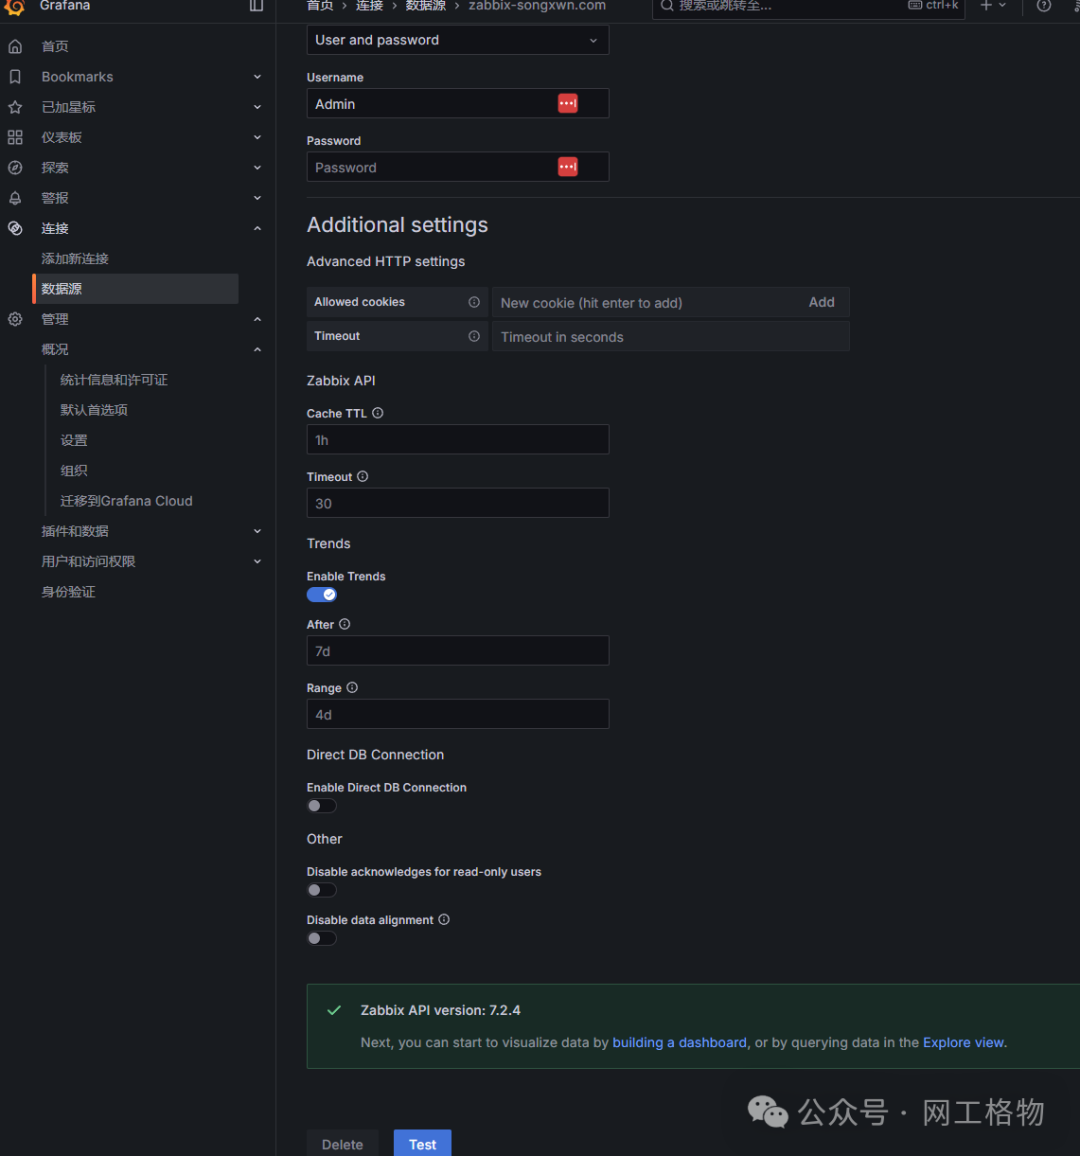Collapse the 连接 section chevron
The width and height of the screenshot is (1080, 1156).
coord(257,229)
